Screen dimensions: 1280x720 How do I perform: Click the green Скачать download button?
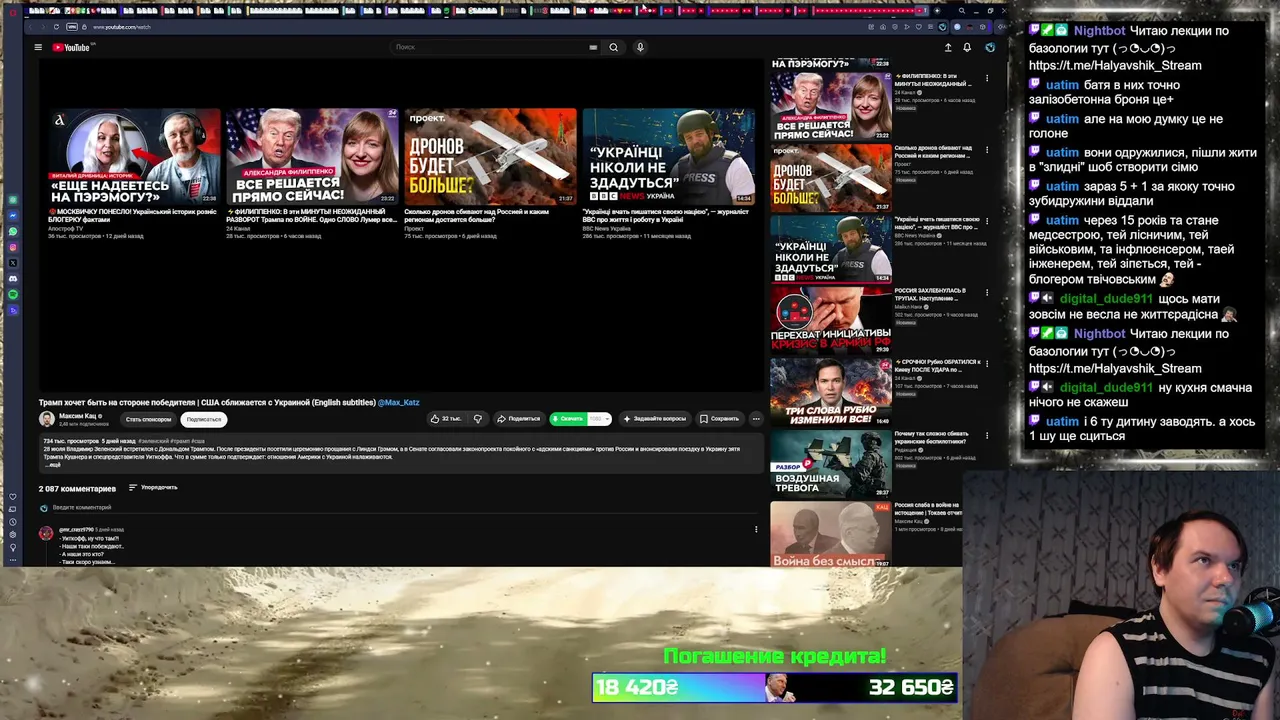coord(568,419)
